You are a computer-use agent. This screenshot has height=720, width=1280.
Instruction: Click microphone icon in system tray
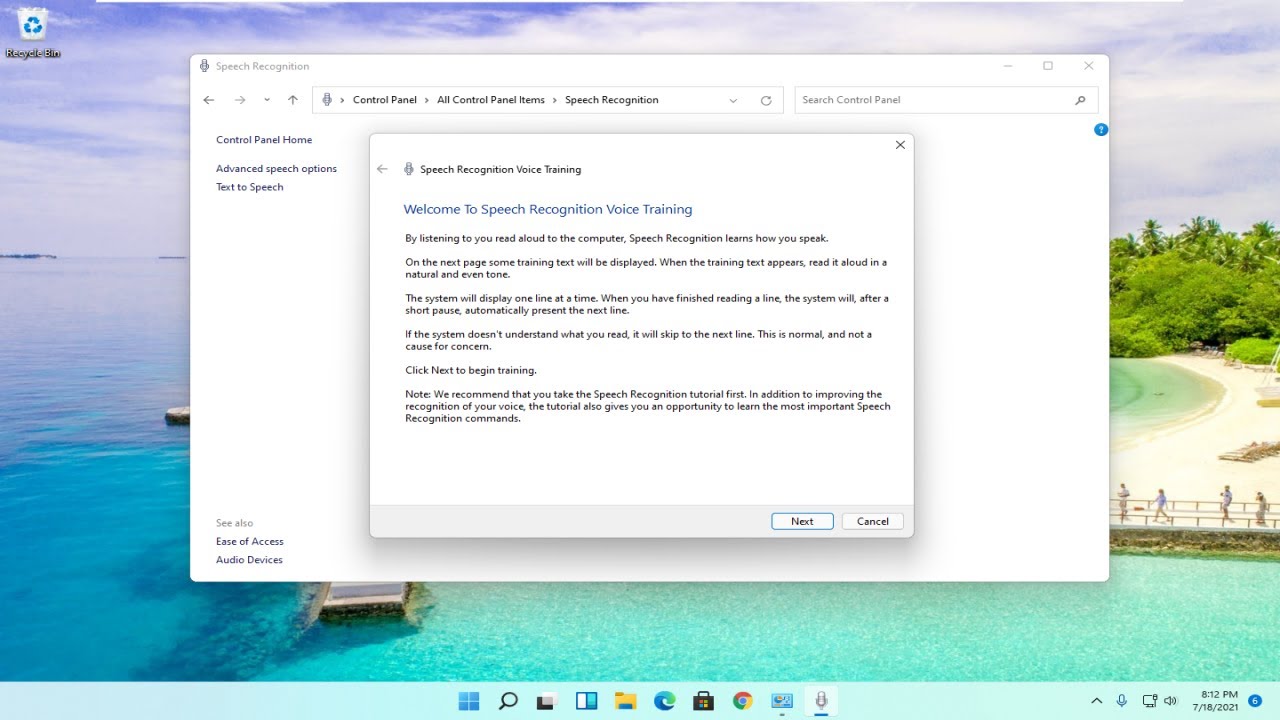pyautogui.click(x=1122, y=701)
